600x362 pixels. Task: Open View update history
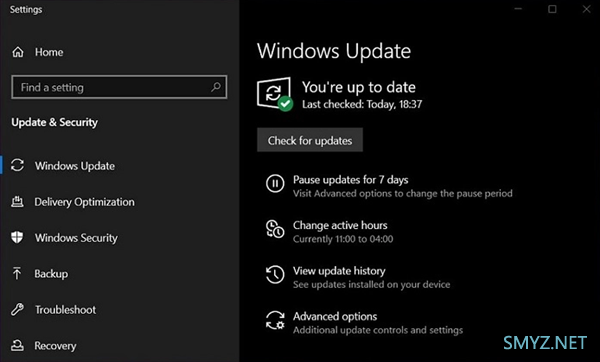coord(339,271)
